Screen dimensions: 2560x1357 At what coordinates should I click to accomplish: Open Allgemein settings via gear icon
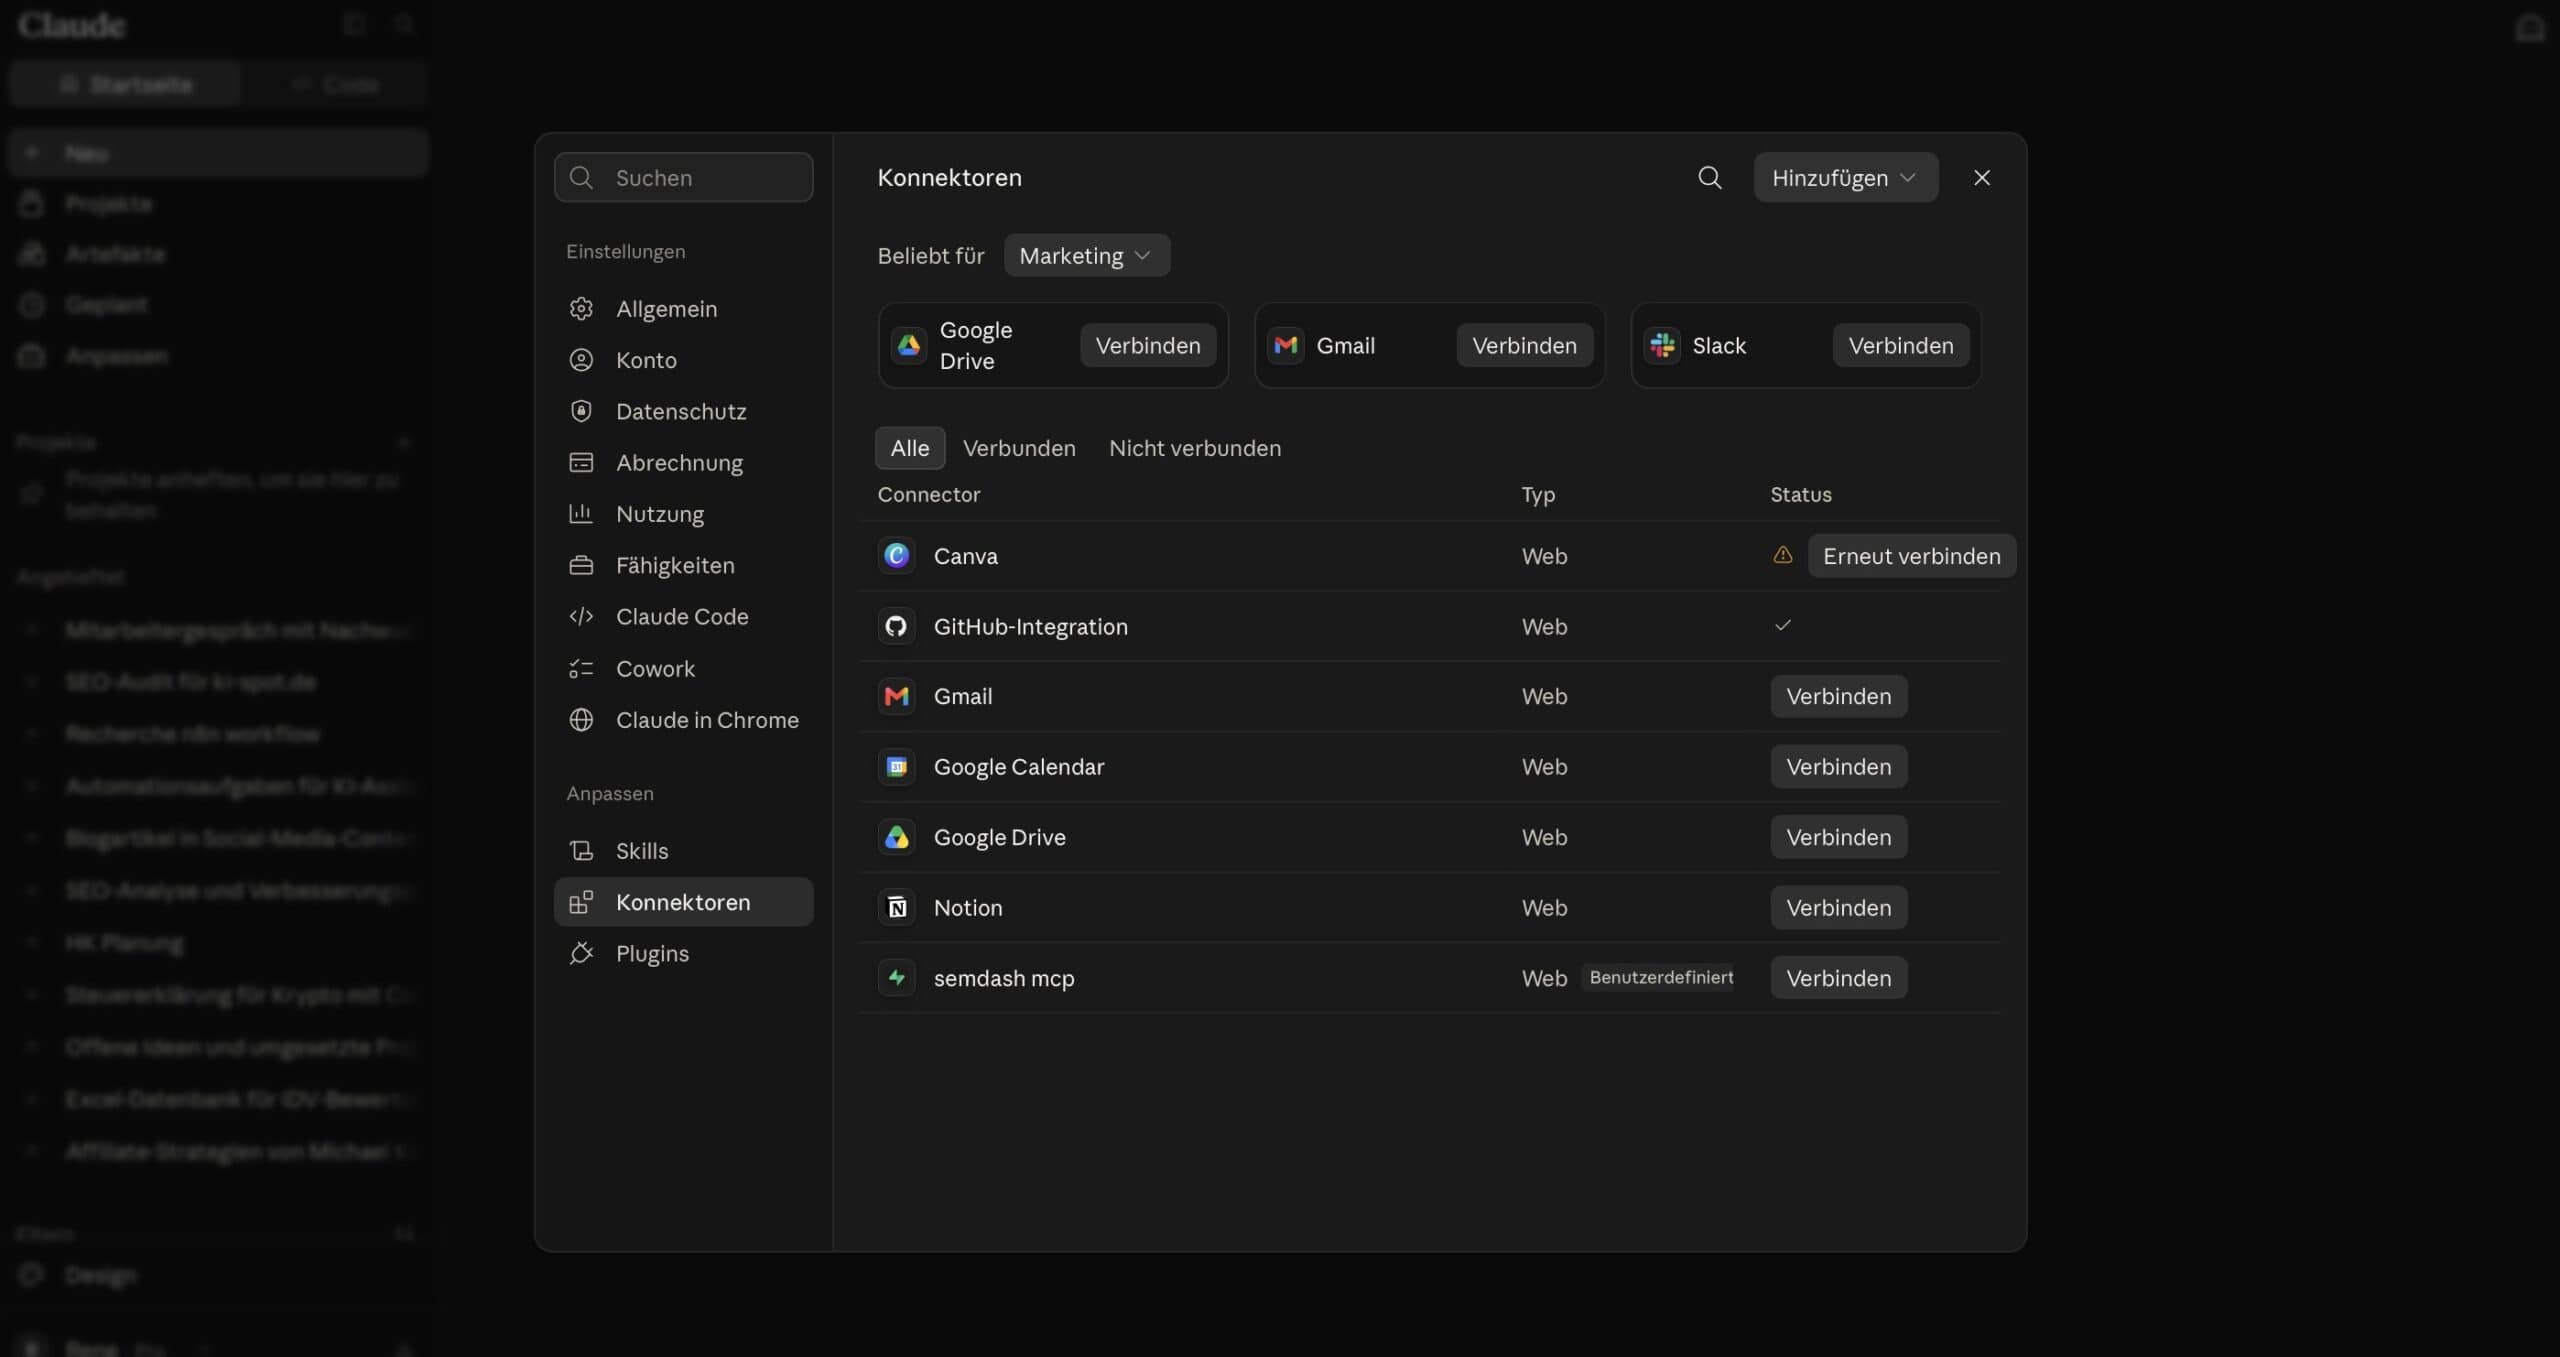(581, 309)
